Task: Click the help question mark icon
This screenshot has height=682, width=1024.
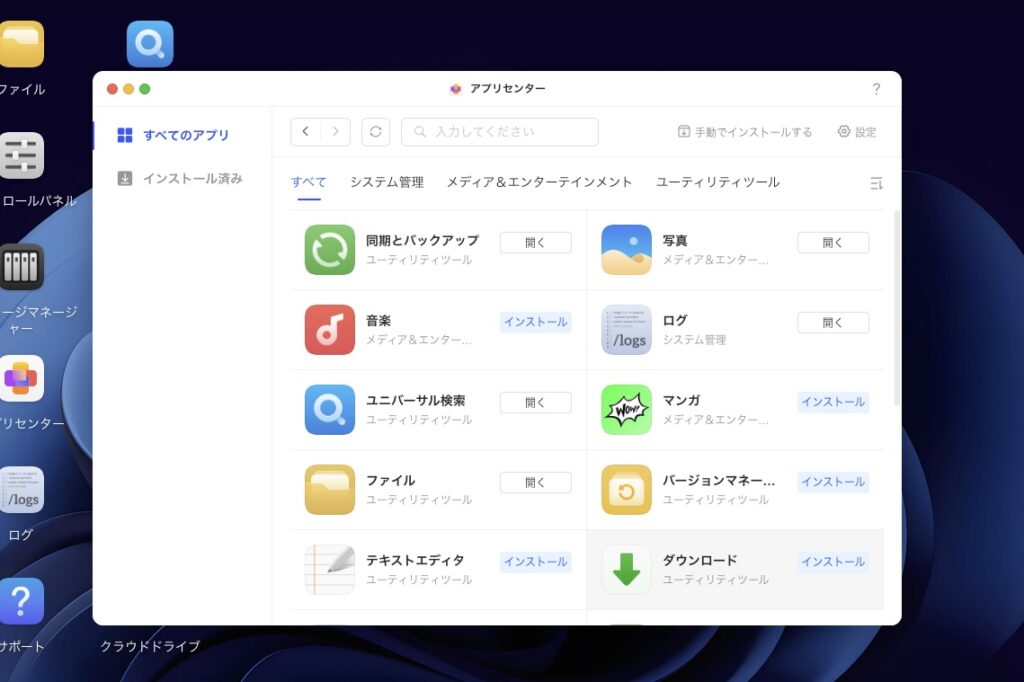Action: [876, 89]
